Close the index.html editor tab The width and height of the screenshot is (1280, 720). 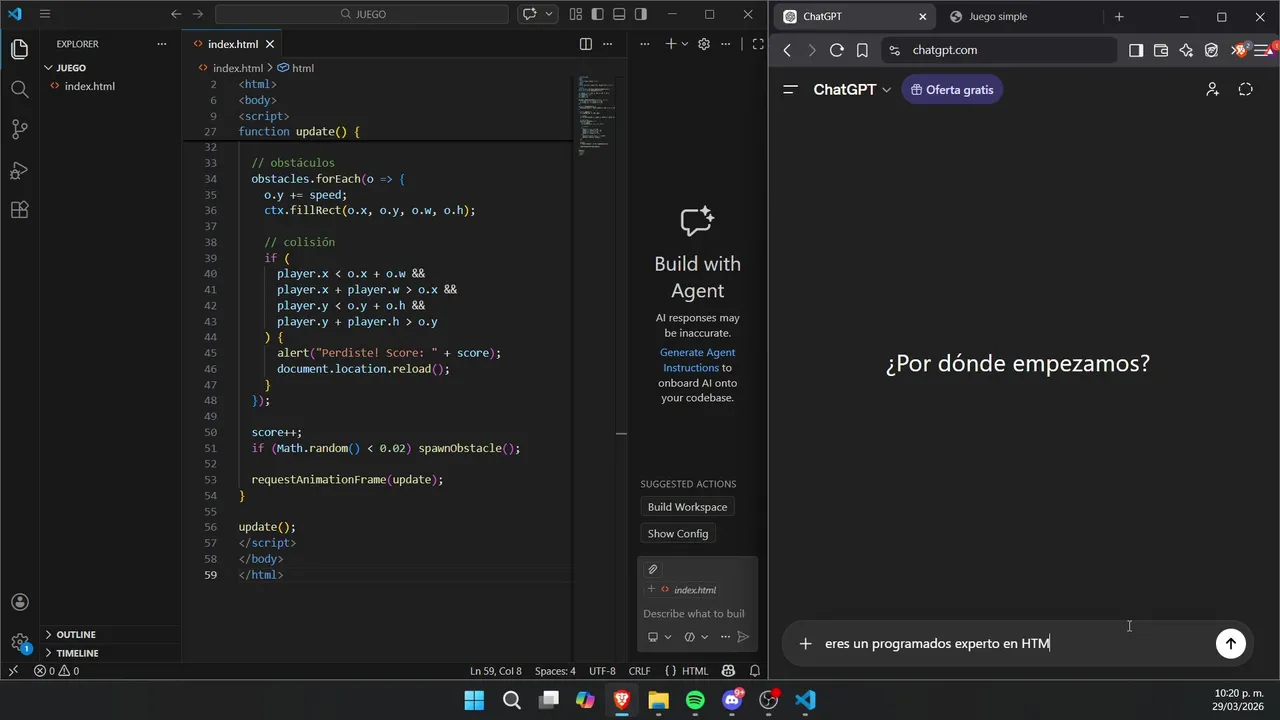[270, 44]
